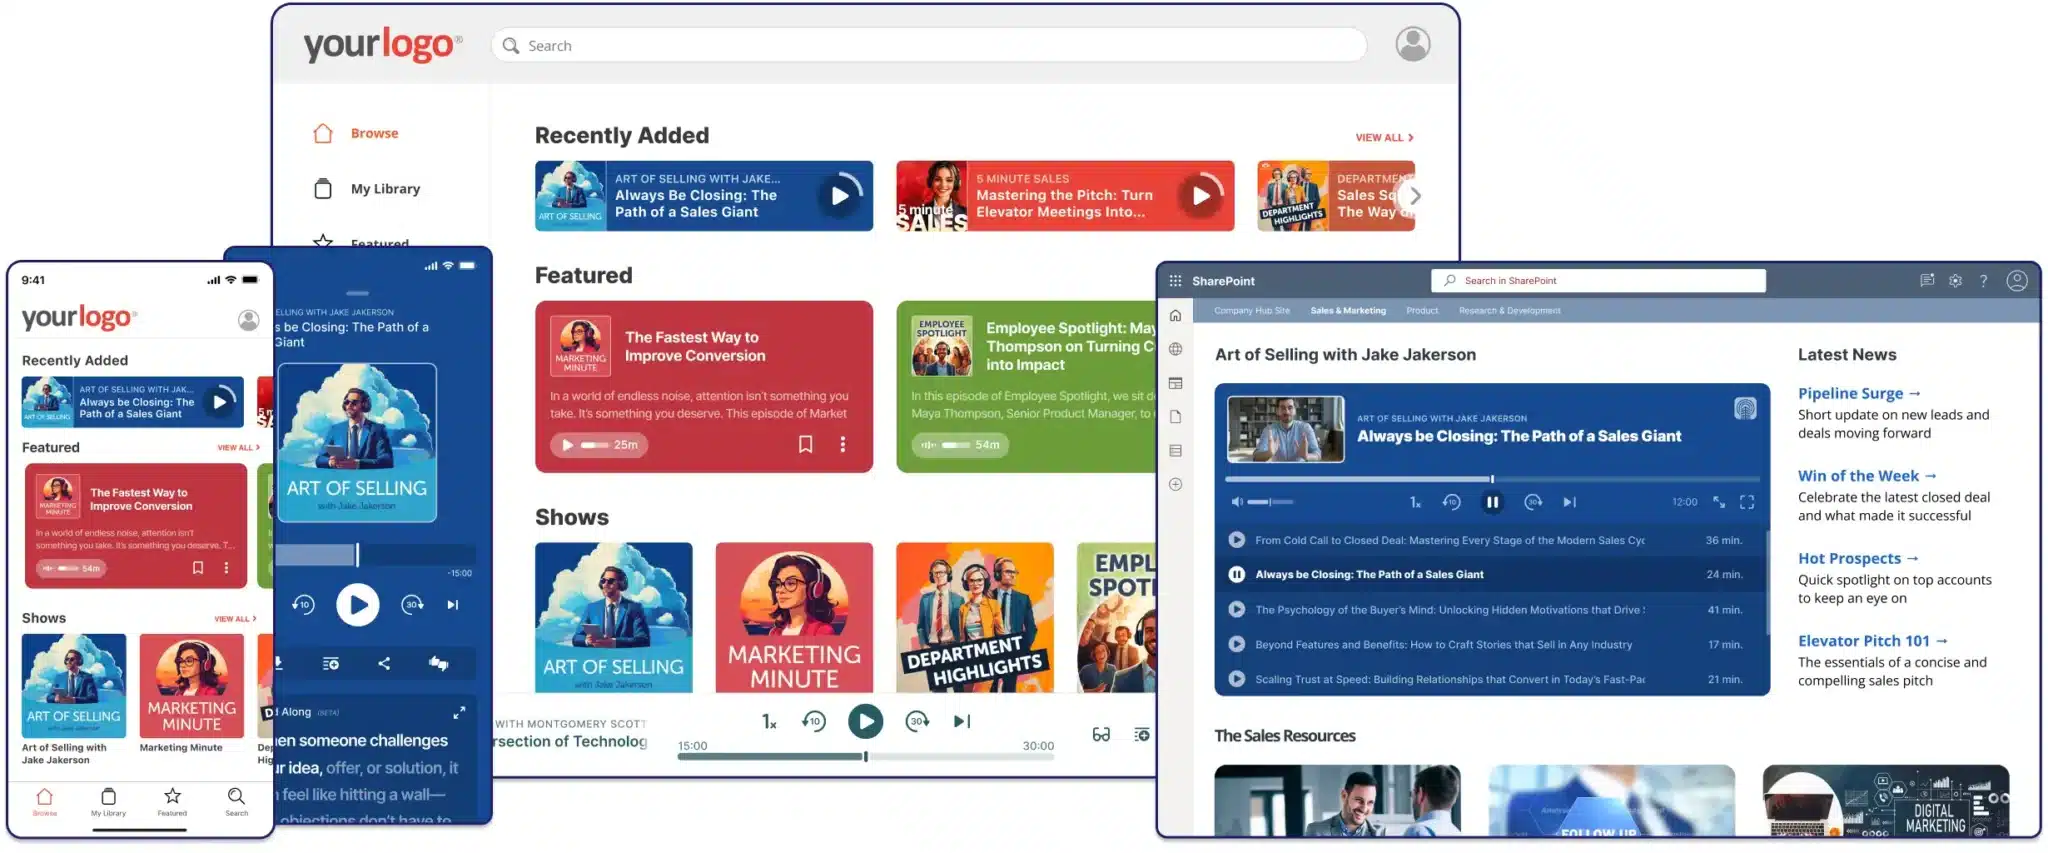Click the 54m pill on desktop Employee Spotlight card

[x=960, y=445]
